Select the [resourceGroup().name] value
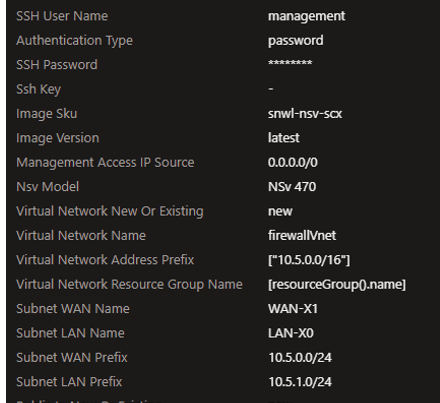 coord(337,285)
